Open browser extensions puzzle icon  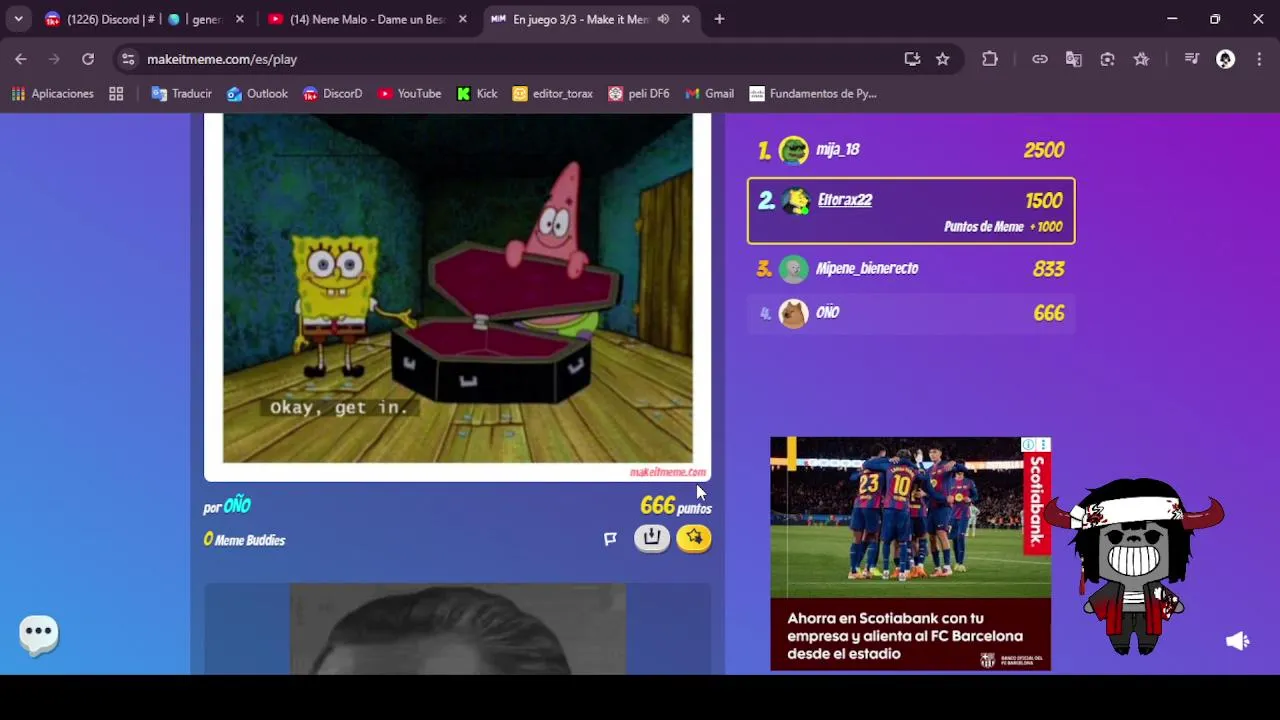click(990, 59)
